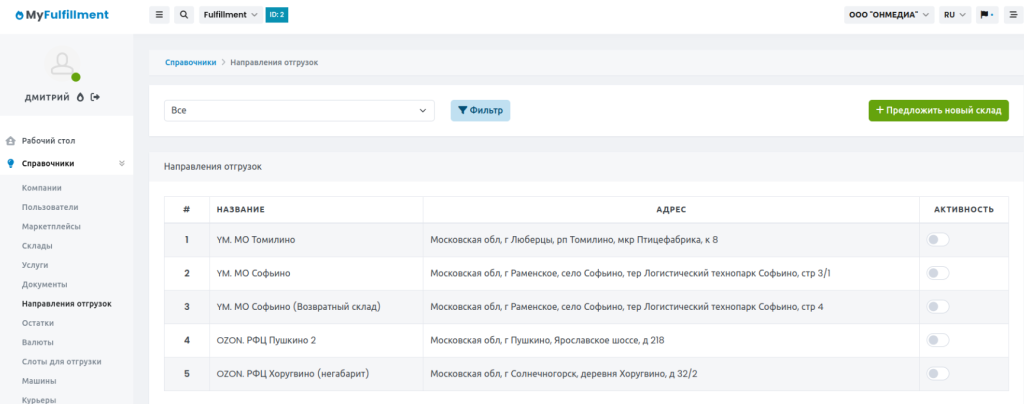Click the flag notifications icon
The width and height of the screenshot is (1024, 404).
[x=986, y=15]
